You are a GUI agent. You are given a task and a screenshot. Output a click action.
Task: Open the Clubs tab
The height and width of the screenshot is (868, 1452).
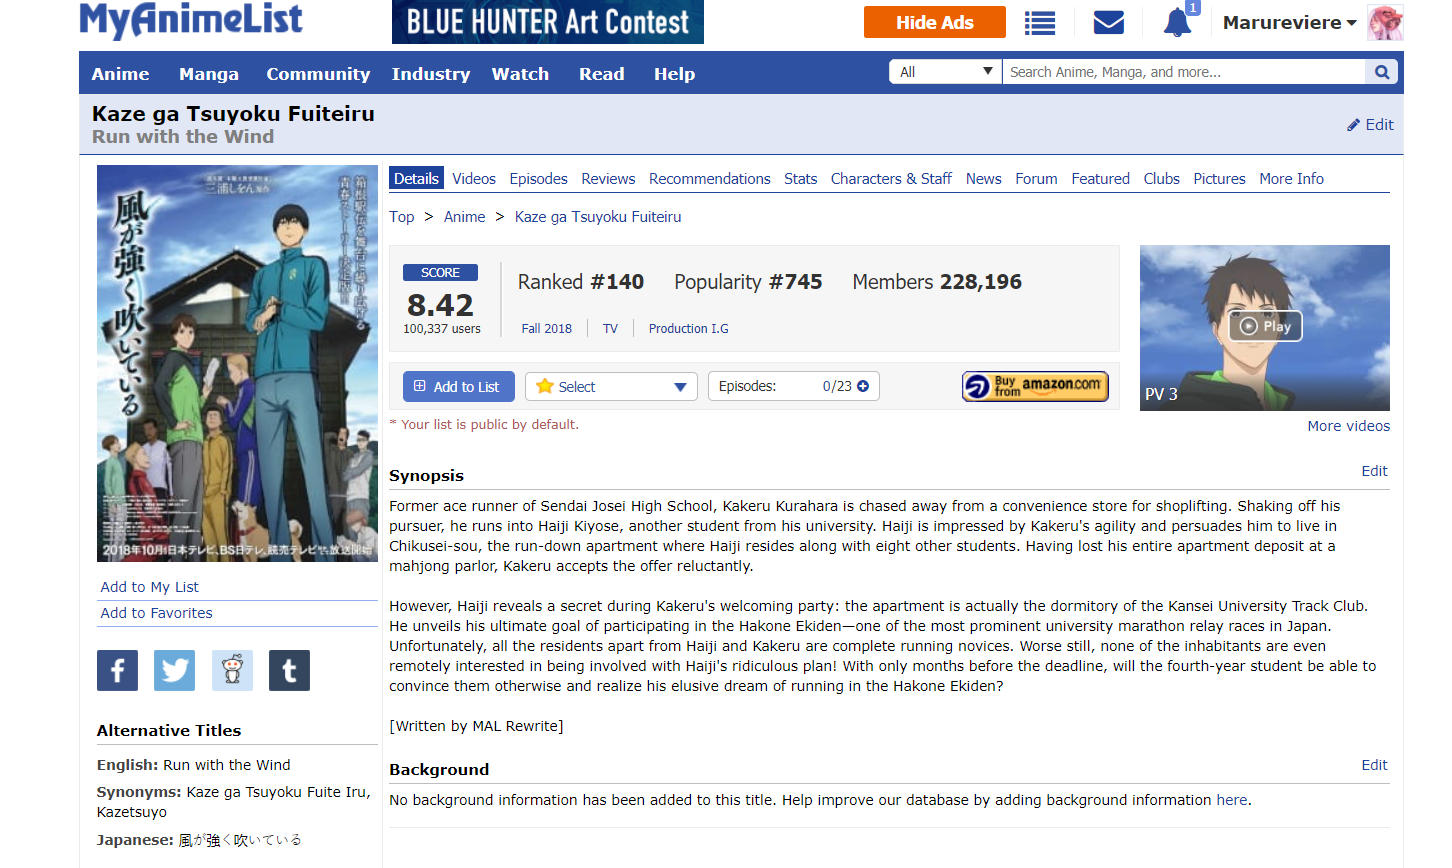tap(1162, 179)
